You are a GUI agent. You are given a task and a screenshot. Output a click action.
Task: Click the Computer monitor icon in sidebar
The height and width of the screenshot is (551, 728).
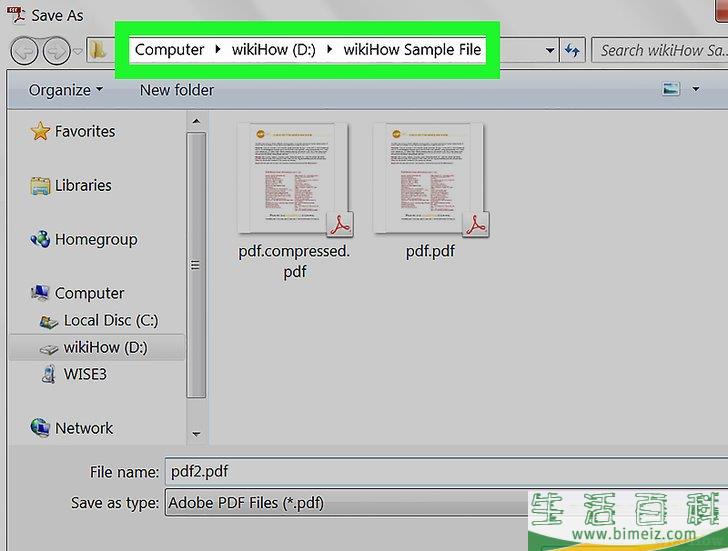(40, 292)
